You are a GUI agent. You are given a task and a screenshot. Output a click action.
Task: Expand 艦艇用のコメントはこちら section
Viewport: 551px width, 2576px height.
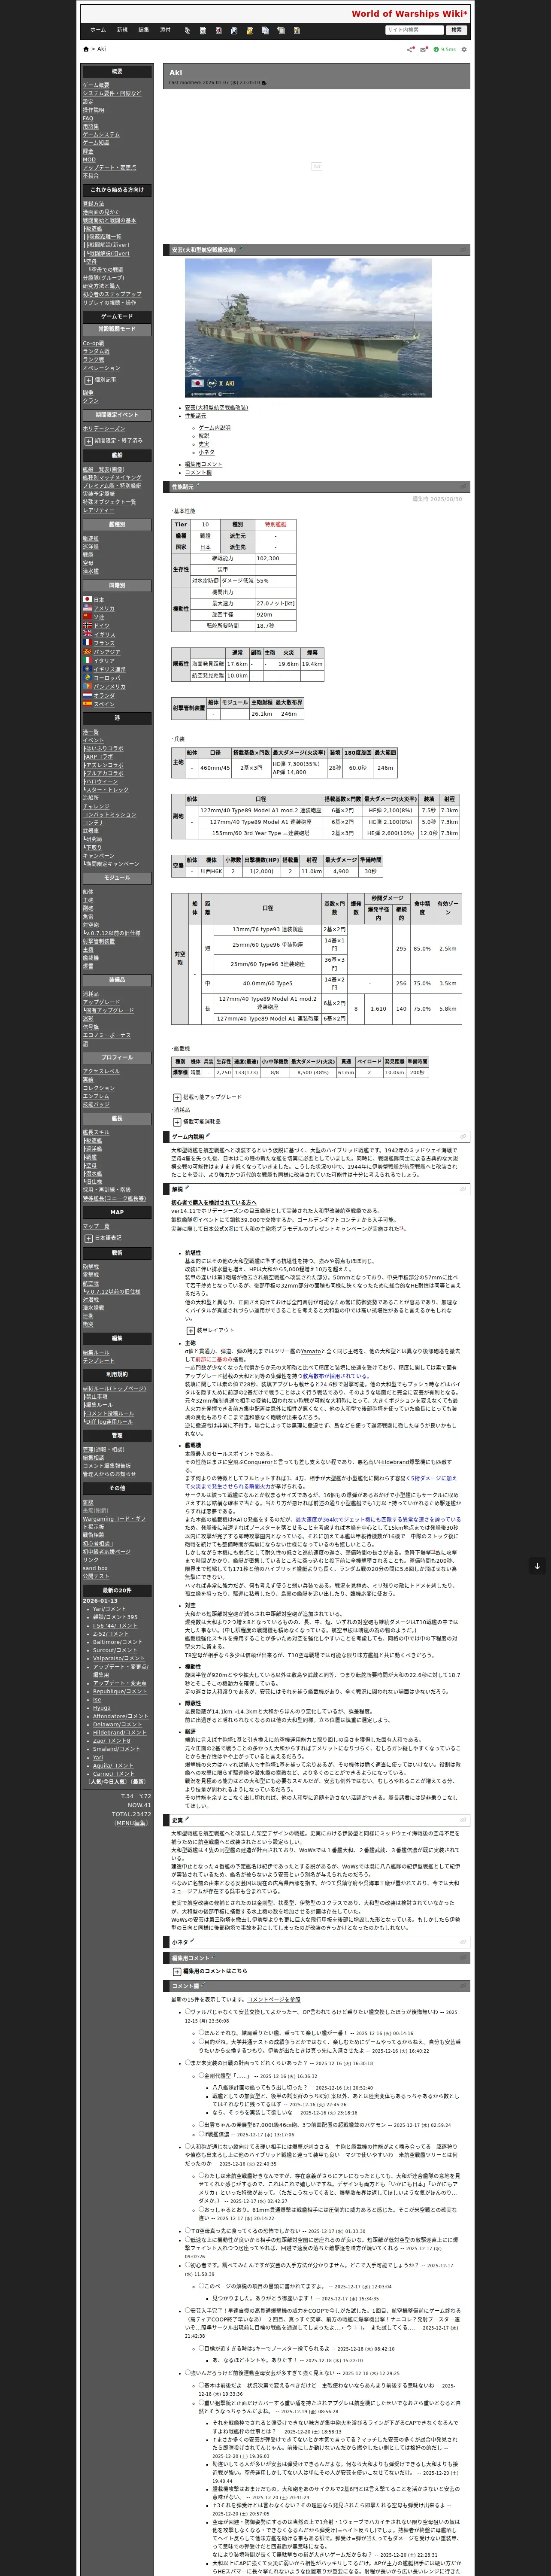[x=176, y=1971]
